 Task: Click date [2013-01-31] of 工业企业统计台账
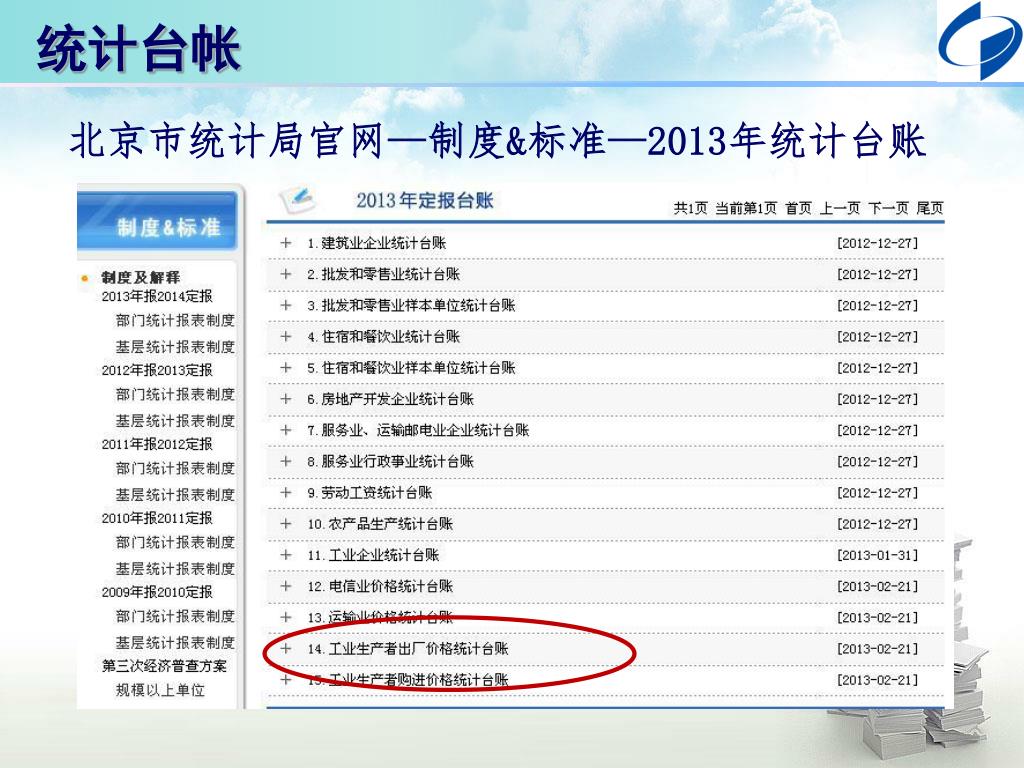(877, 555)
